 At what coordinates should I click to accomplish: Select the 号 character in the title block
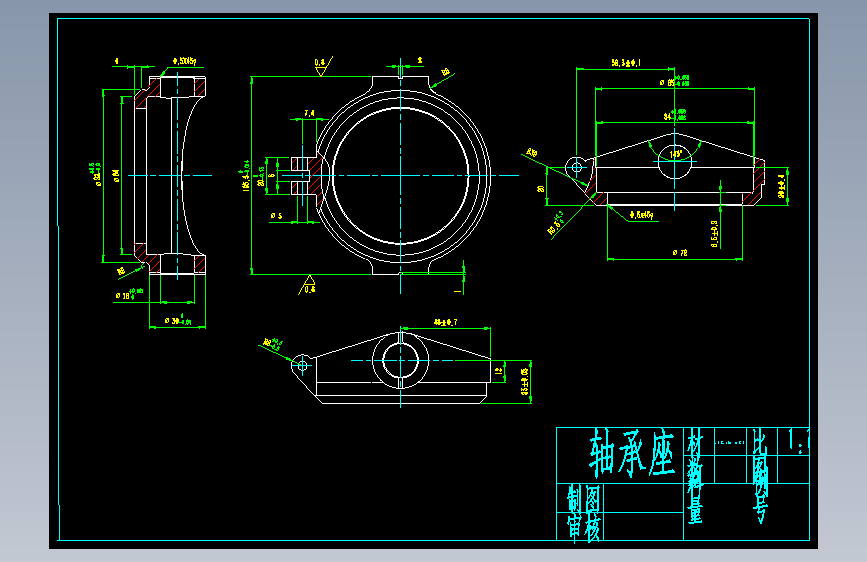[x=761, y=510]
